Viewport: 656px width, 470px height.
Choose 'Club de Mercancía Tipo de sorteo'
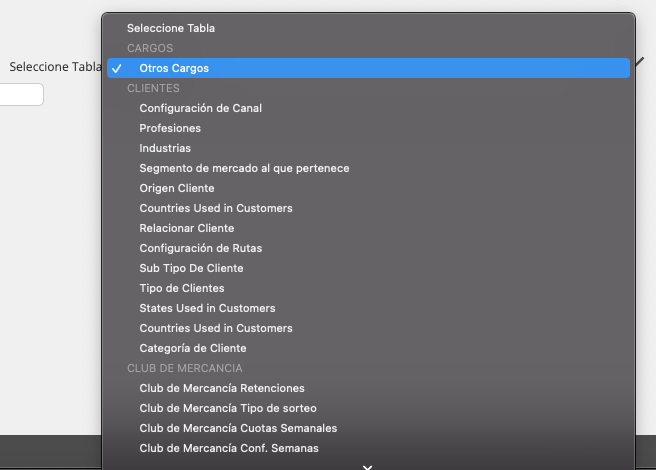pos(368,408)
